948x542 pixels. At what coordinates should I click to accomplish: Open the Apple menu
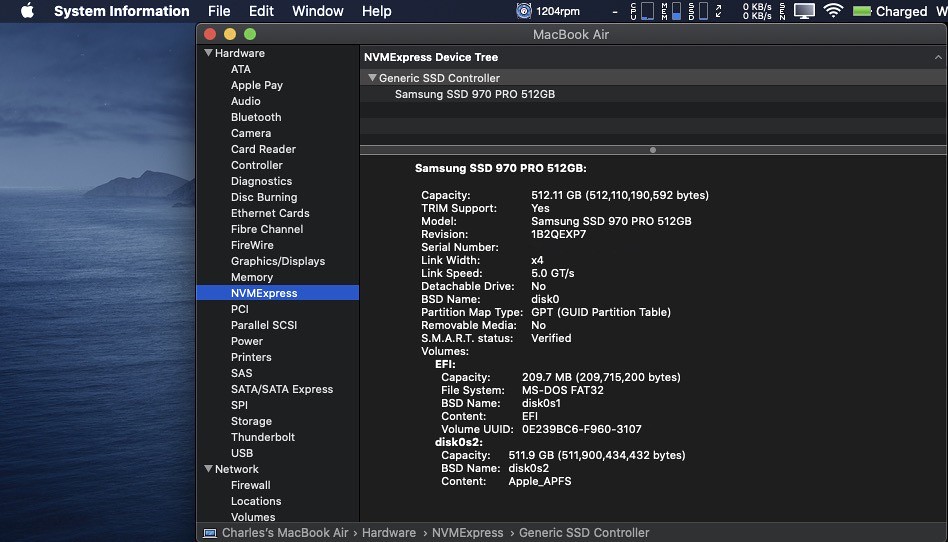click(x=27, y=11)
